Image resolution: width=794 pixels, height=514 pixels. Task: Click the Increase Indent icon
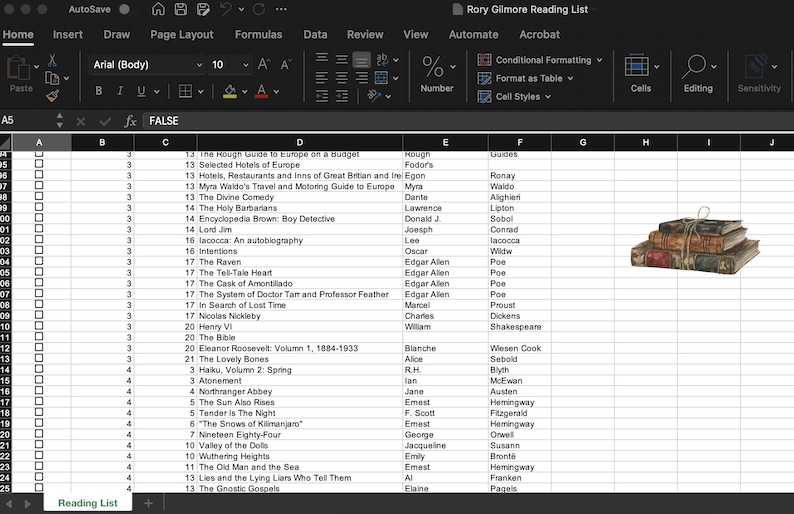pyautogui.click(x=342, y=96)
